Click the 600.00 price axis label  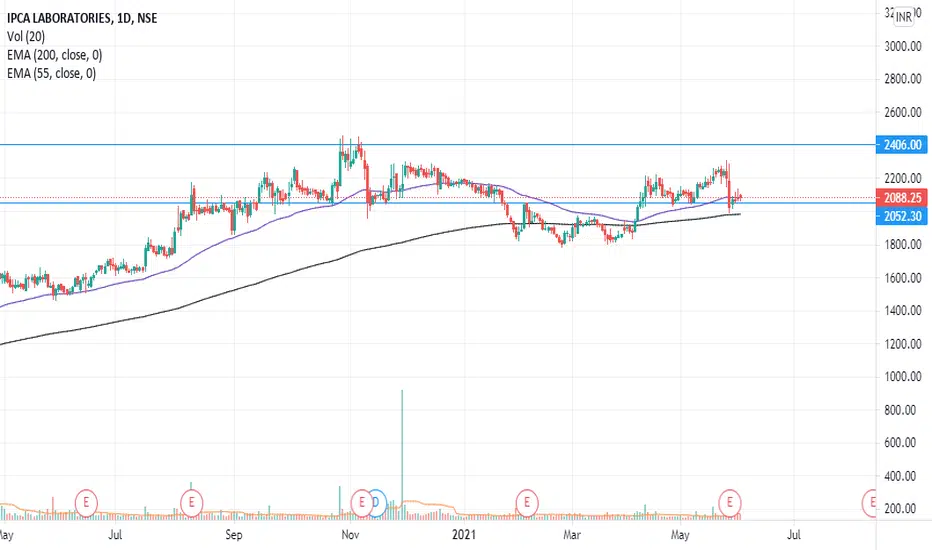click(900, 442)
